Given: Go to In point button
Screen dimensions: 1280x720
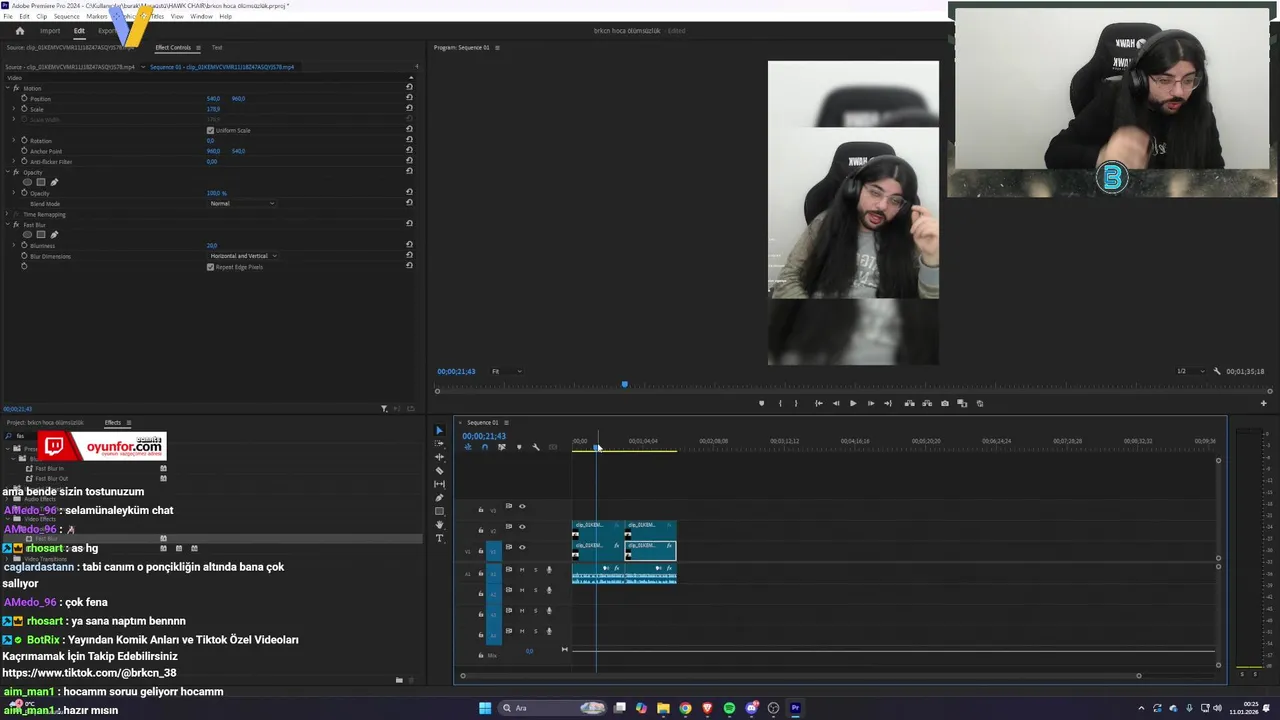Looking at the screenshot, I should point(819,403).
